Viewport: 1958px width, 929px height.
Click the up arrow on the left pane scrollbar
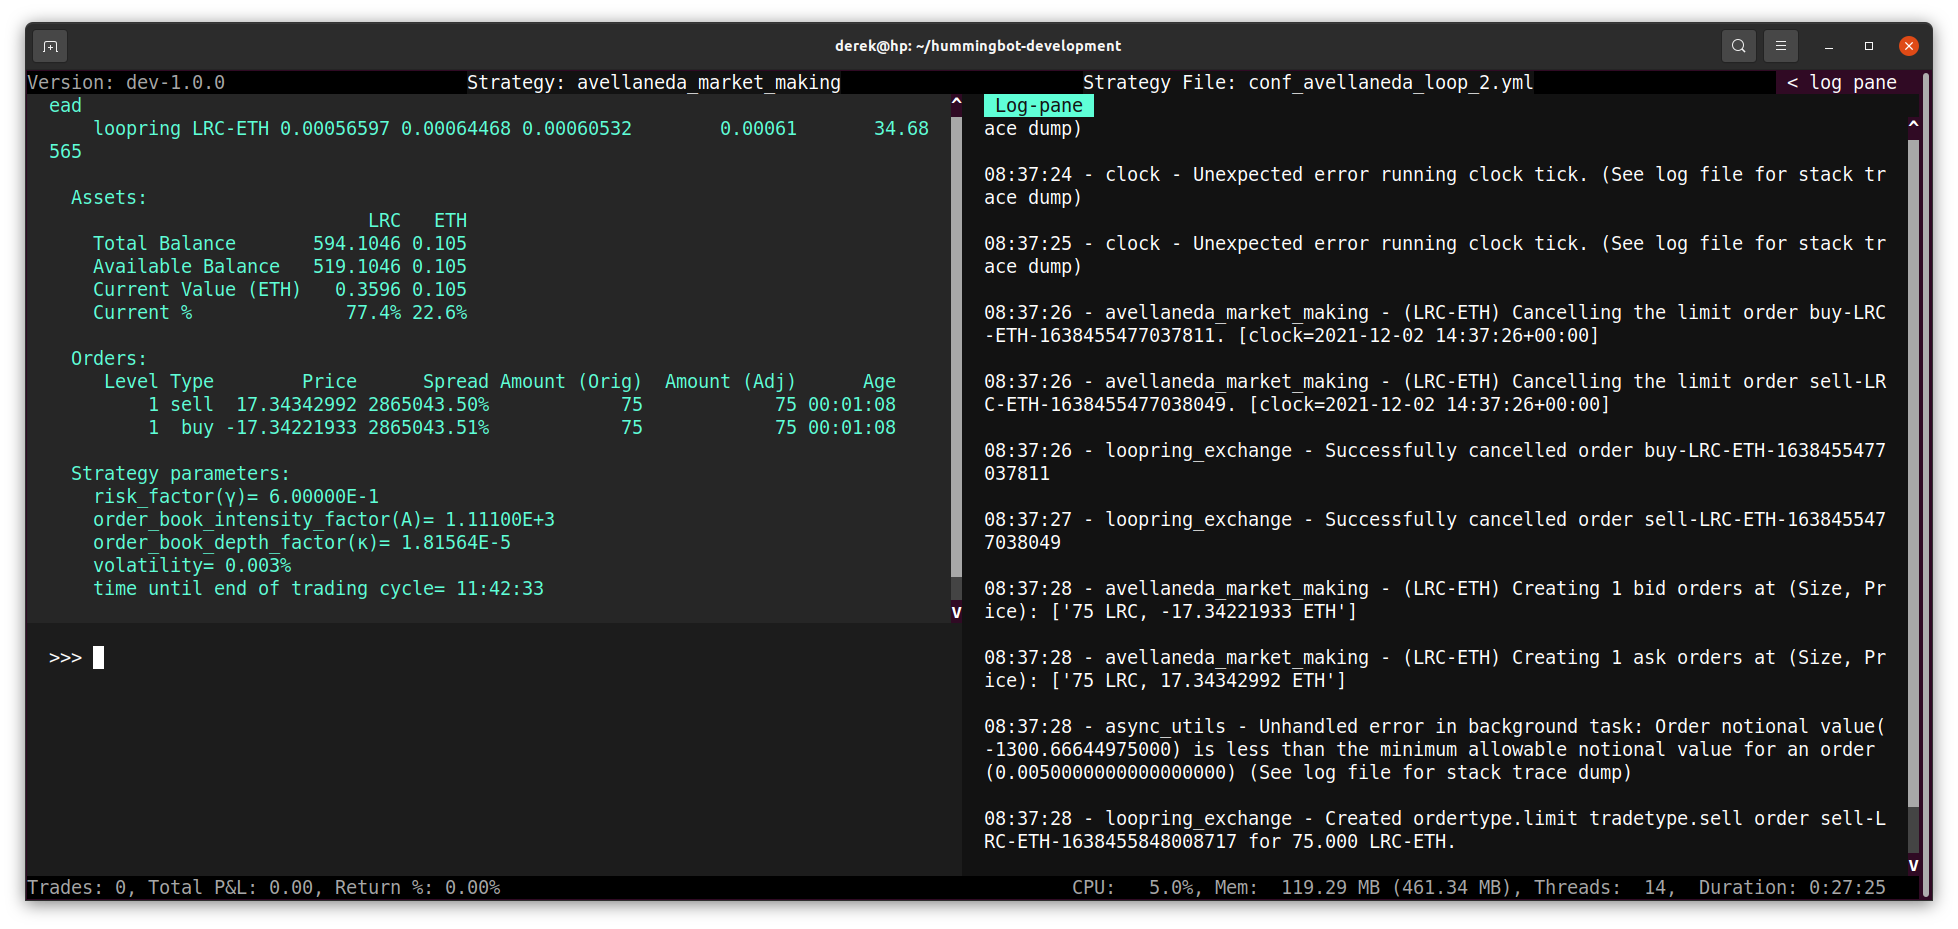click(956, 100)
